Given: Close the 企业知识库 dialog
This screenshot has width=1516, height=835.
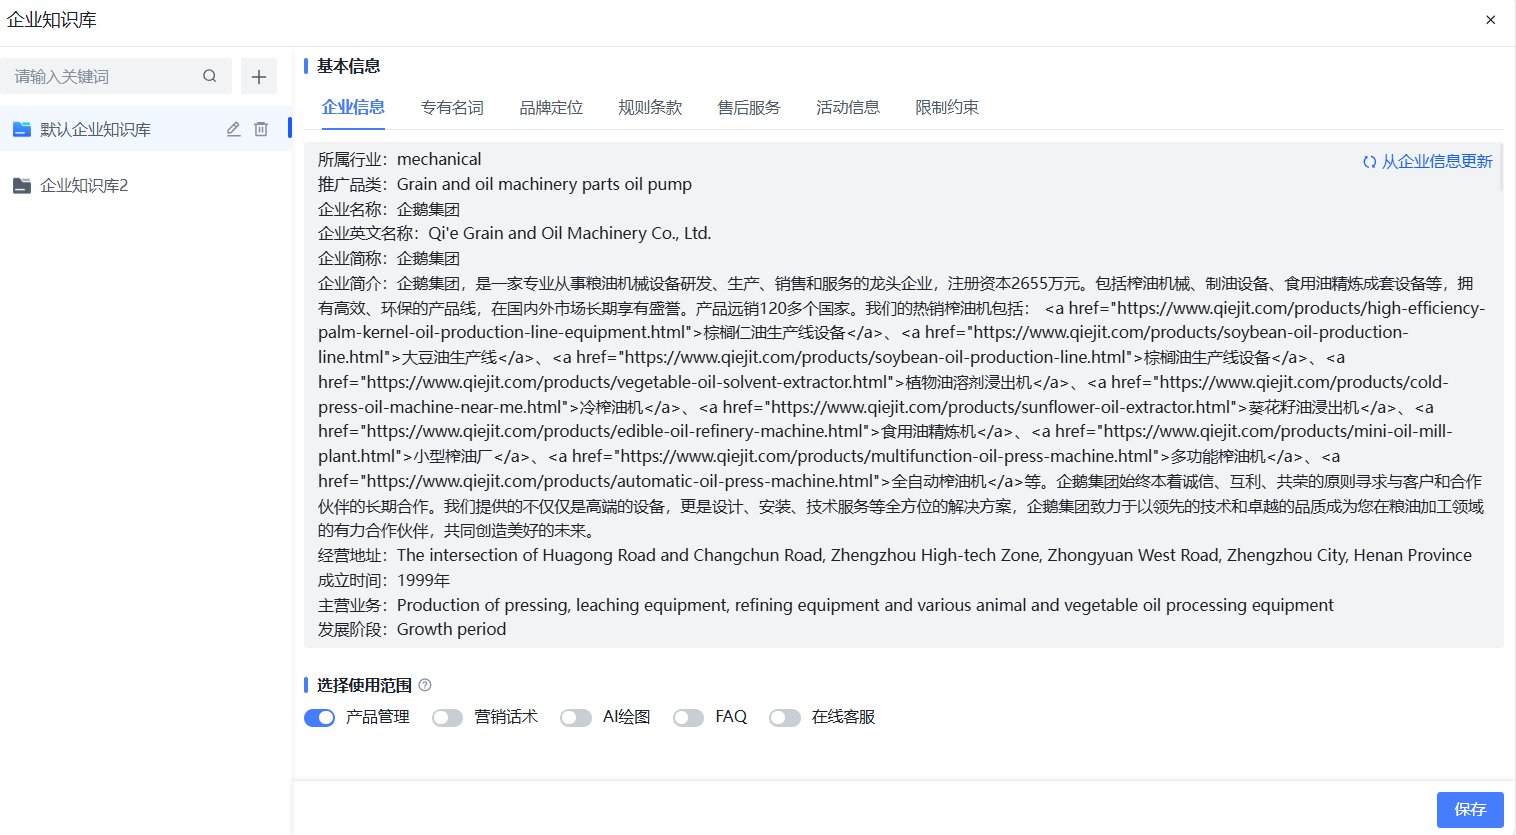Looking at the screenshot, I should point(1490,20).
